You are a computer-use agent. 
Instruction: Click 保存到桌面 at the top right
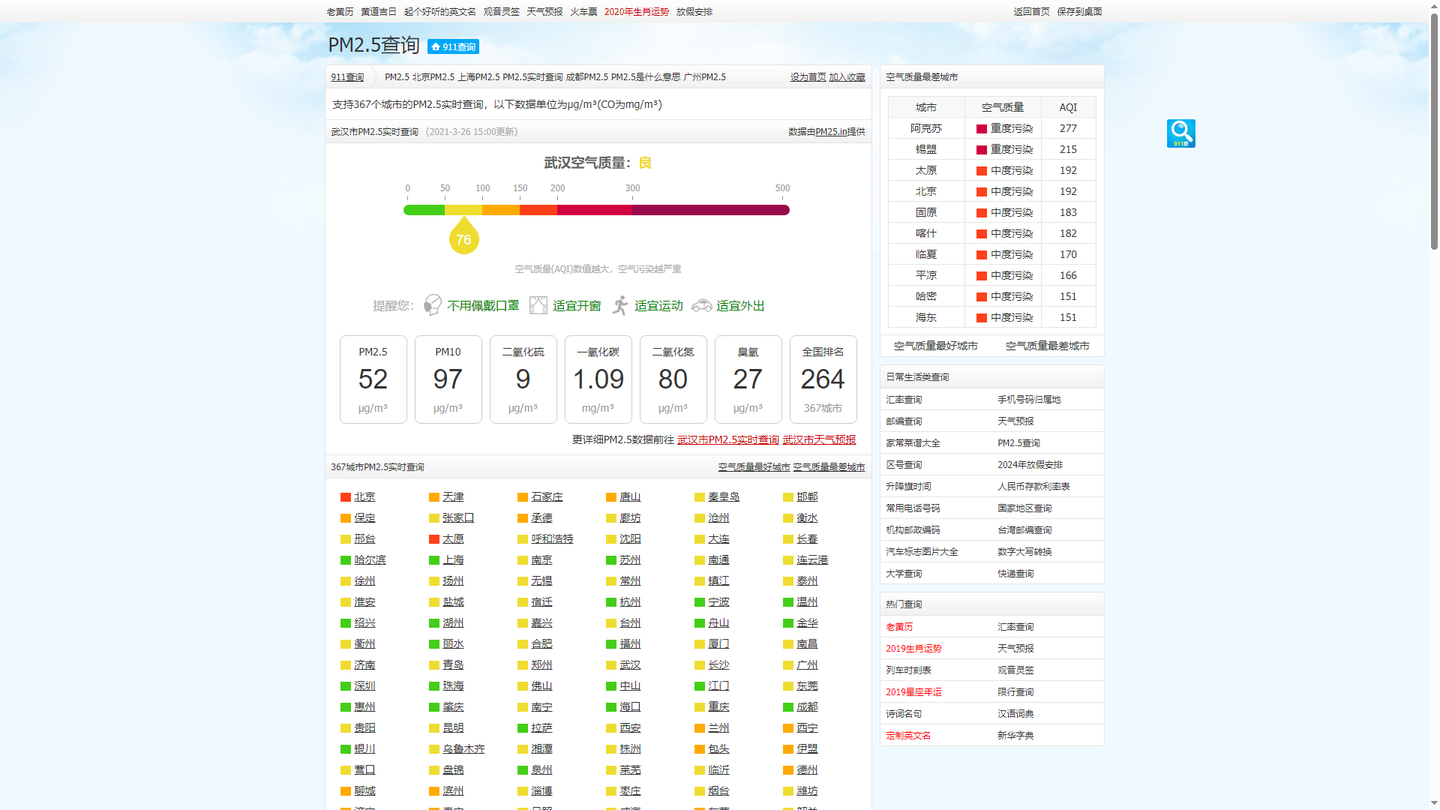[1079, 12]
